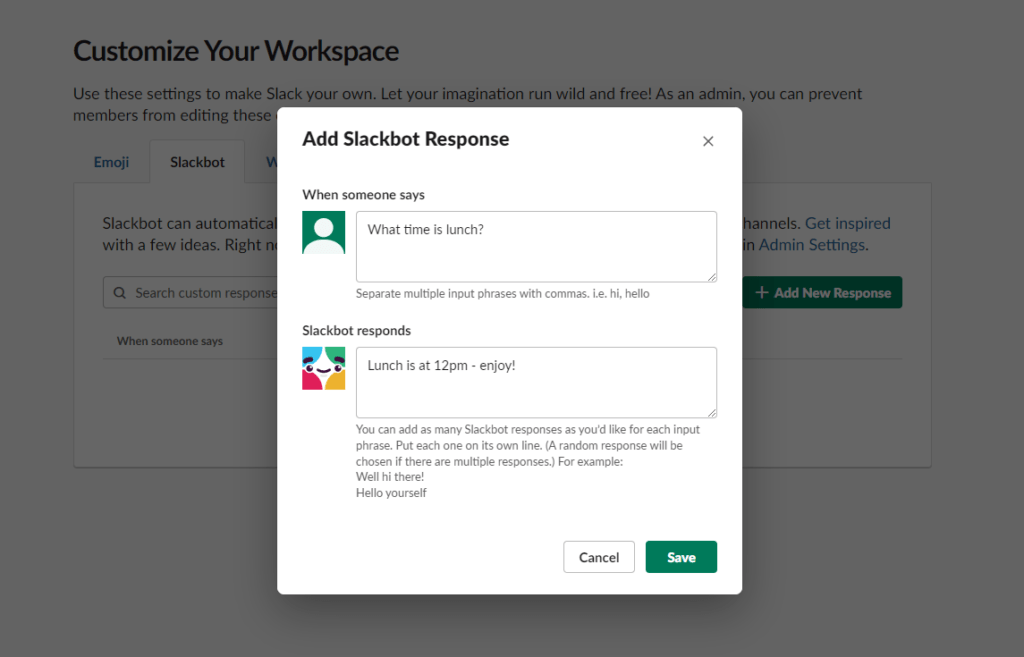The width and height of the screenshot is (1024, 657).
Task: Click the Add Slackbot Response dialog title
Action: click(405, 139)
